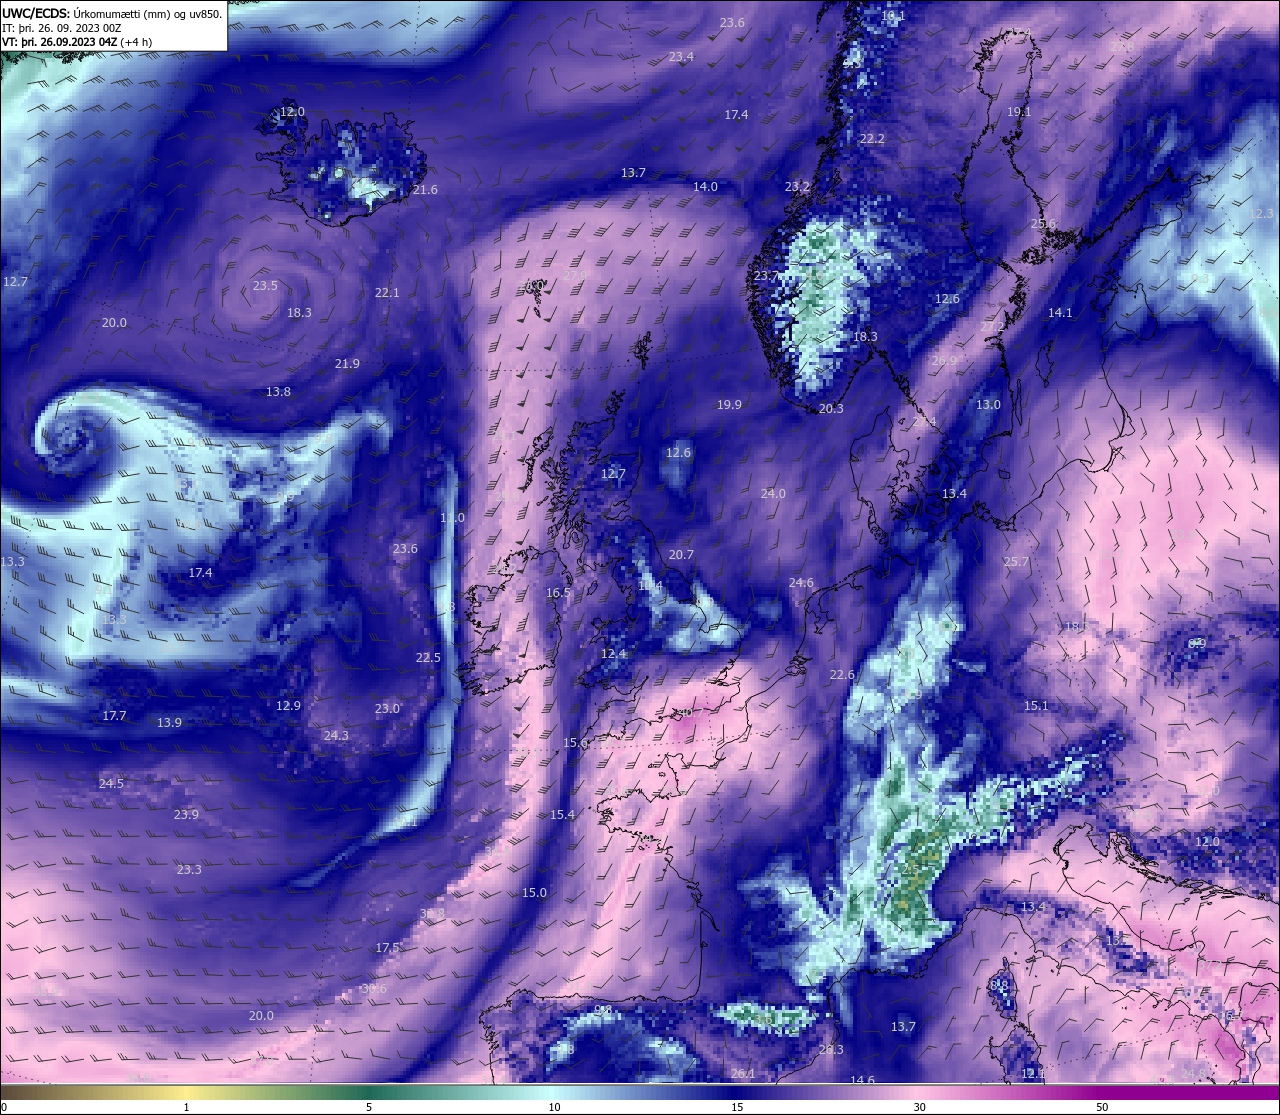Click the 24.3 value label
Viewport: 1280px width, 1115px height.
336,736
